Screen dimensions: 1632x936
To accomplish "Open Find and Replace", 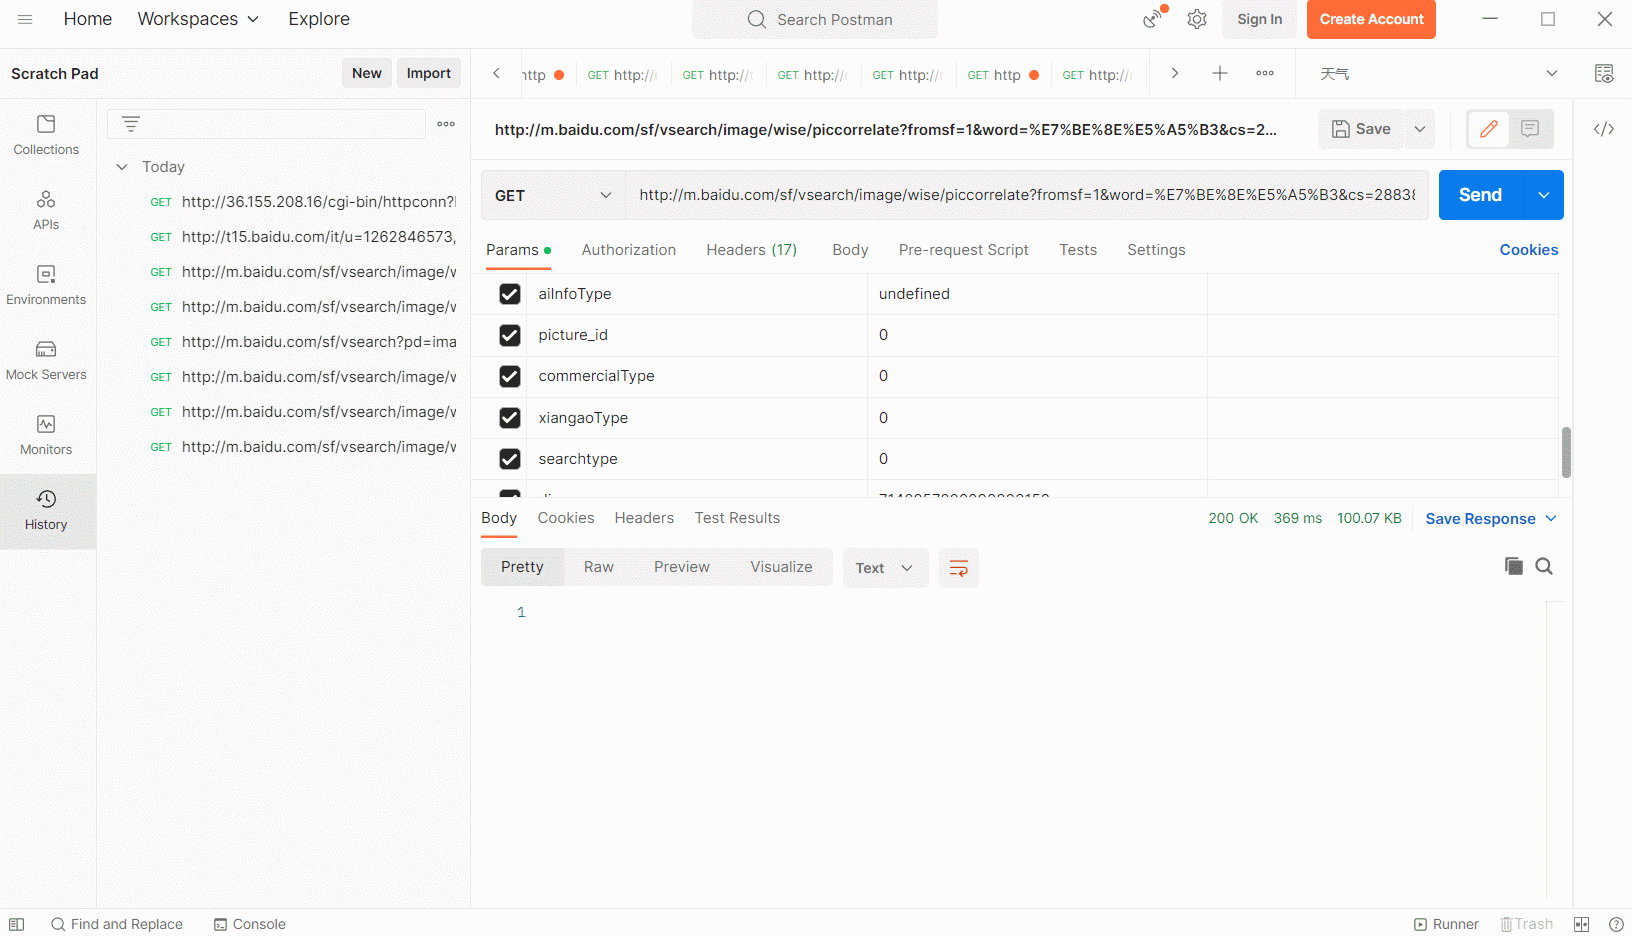I will click(117, 924).
